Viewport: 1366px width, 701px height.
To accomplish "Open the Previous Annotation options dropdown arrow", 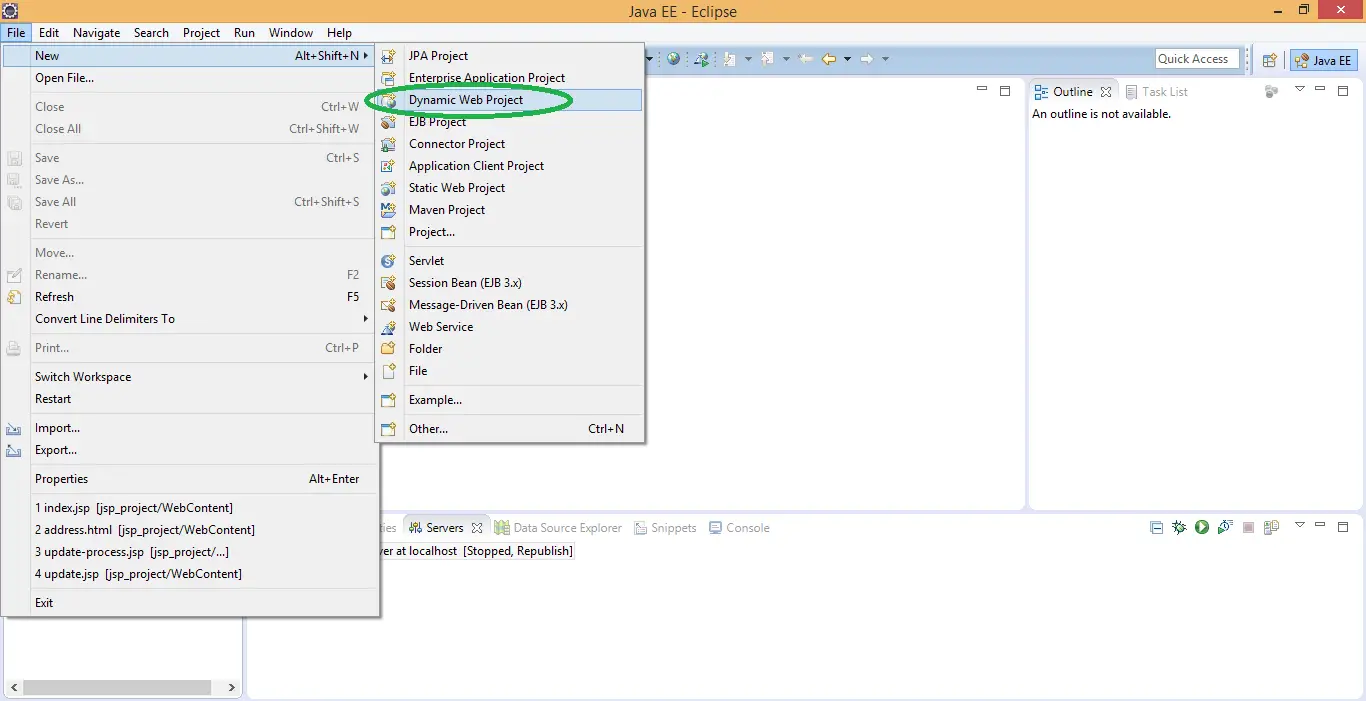I will 786,59.
